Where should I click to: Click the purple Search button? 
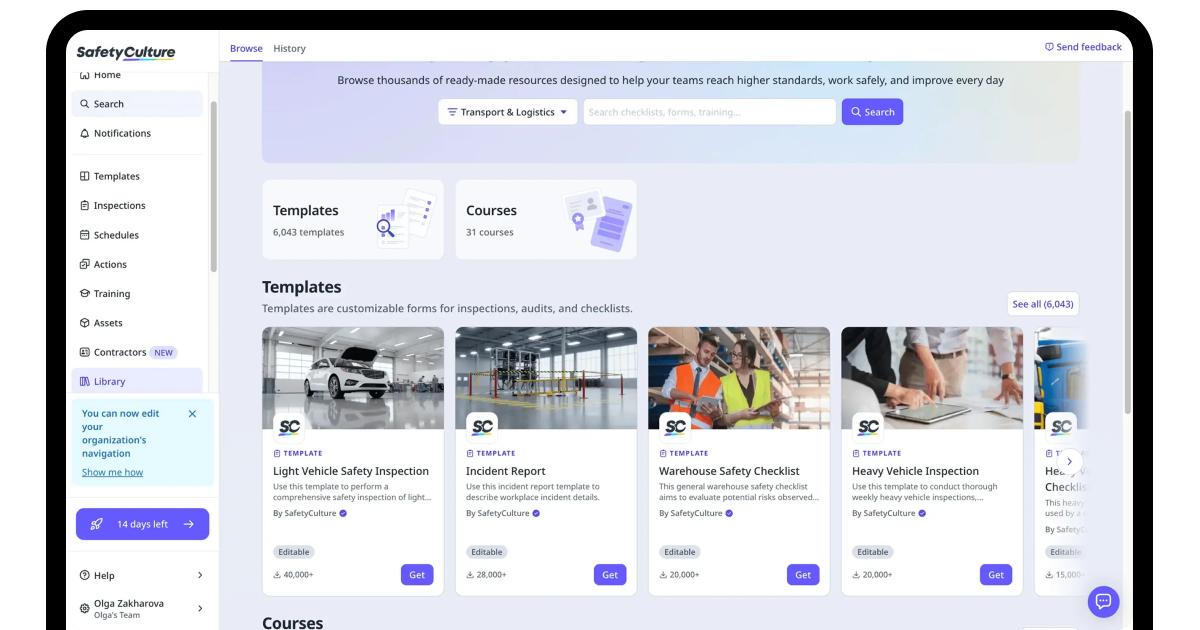(872, 112)
